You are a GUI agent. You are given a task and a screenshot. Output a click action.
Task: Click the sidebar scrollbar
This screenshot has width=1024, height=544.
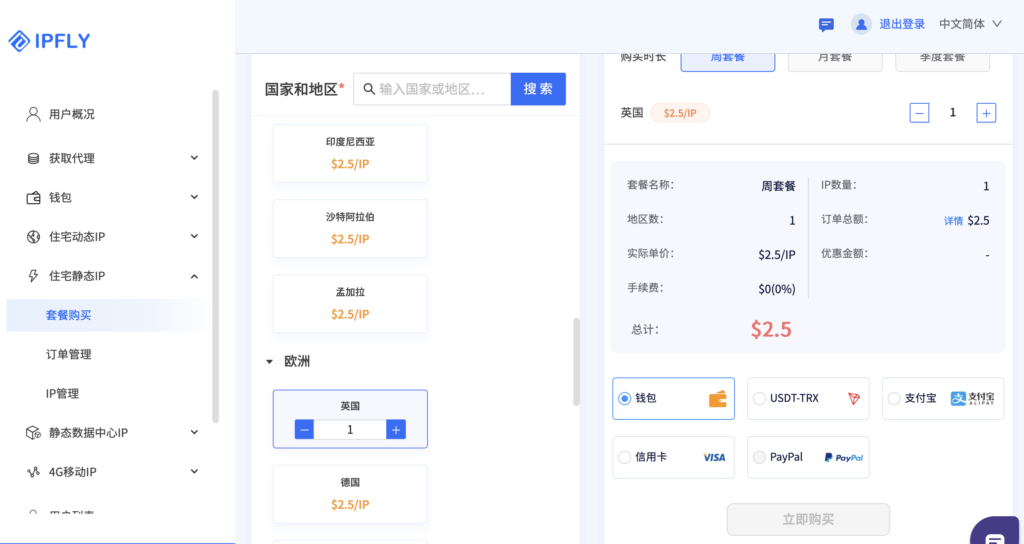click(x=216, y=257)
